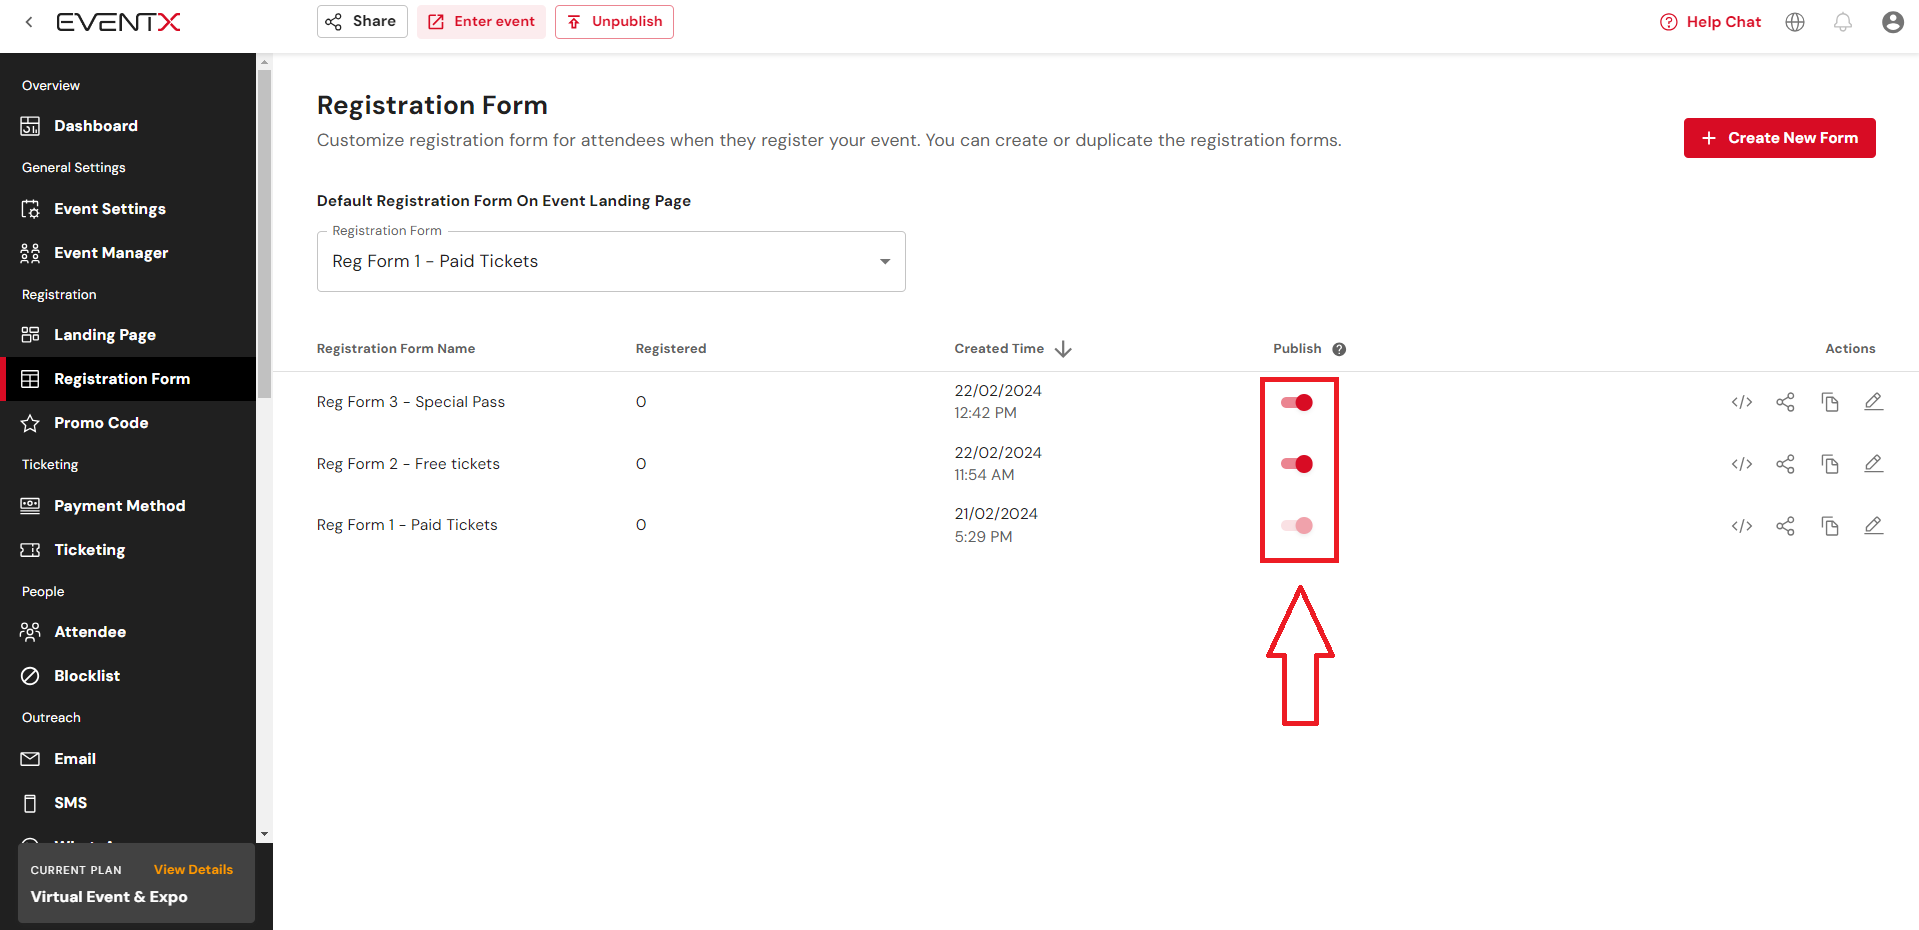Click View Details for current plan
The width and height of the screenshot is (1919, 930).
[x=193, y=870]
